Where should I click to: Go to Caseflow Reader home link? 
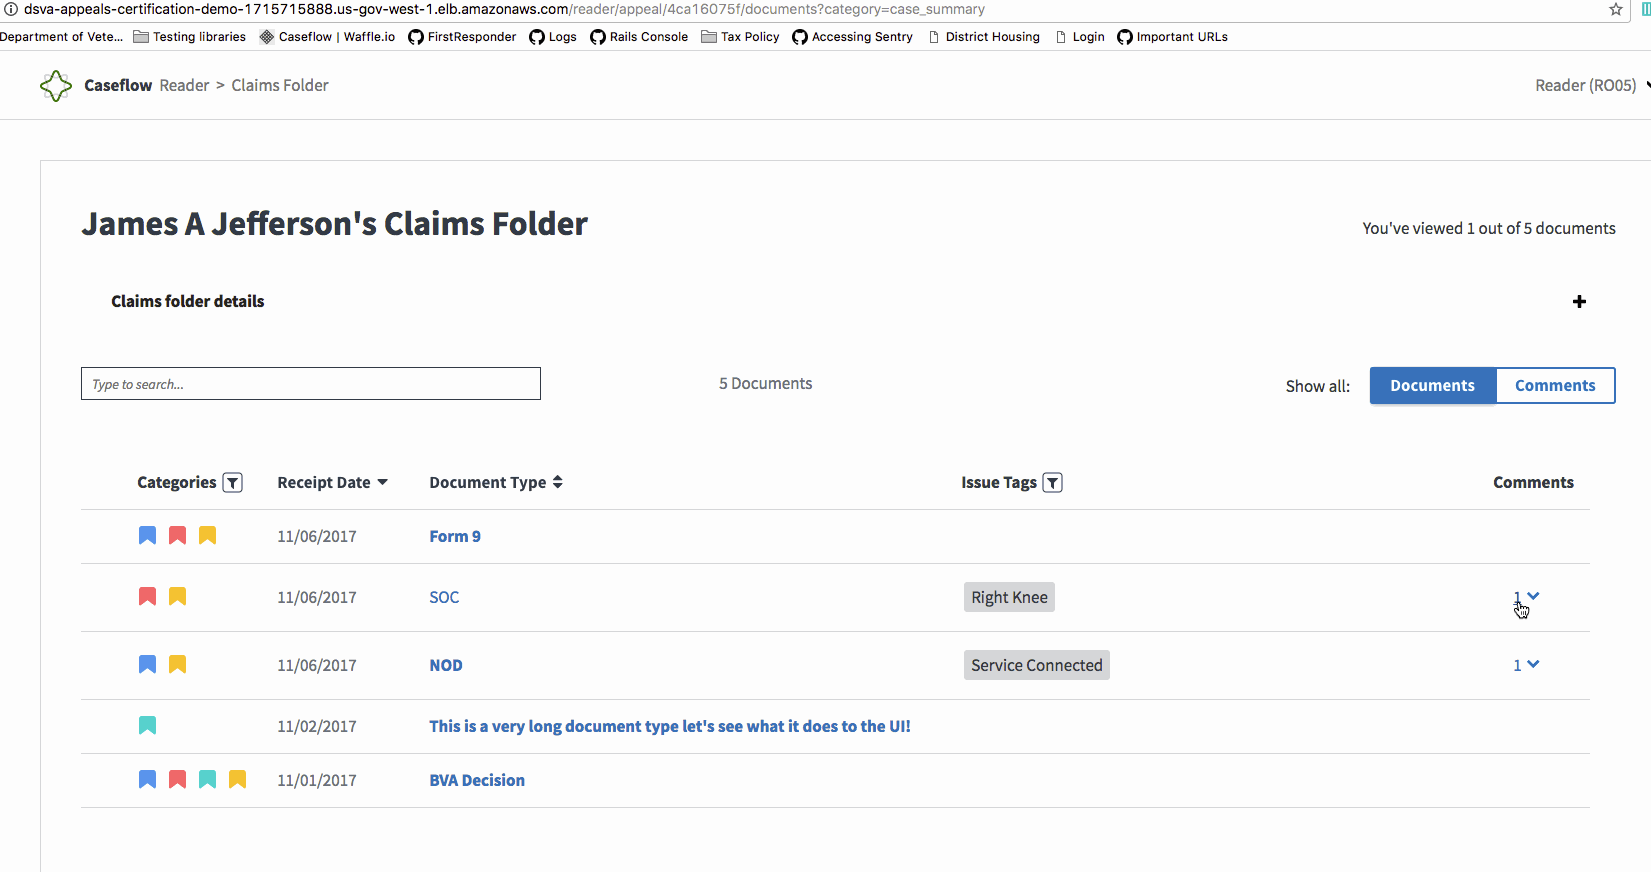tap(146, 86)
